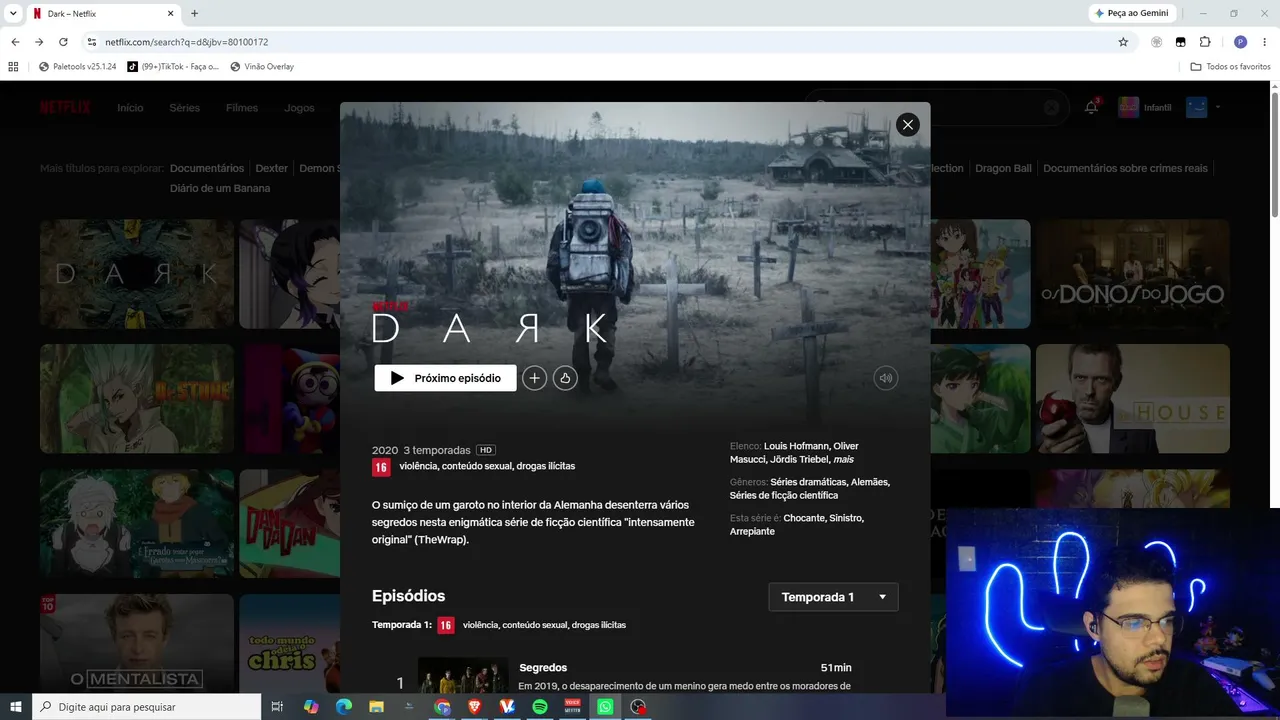
Task: Open the Jogos menu item
Action: click(299, 108)
